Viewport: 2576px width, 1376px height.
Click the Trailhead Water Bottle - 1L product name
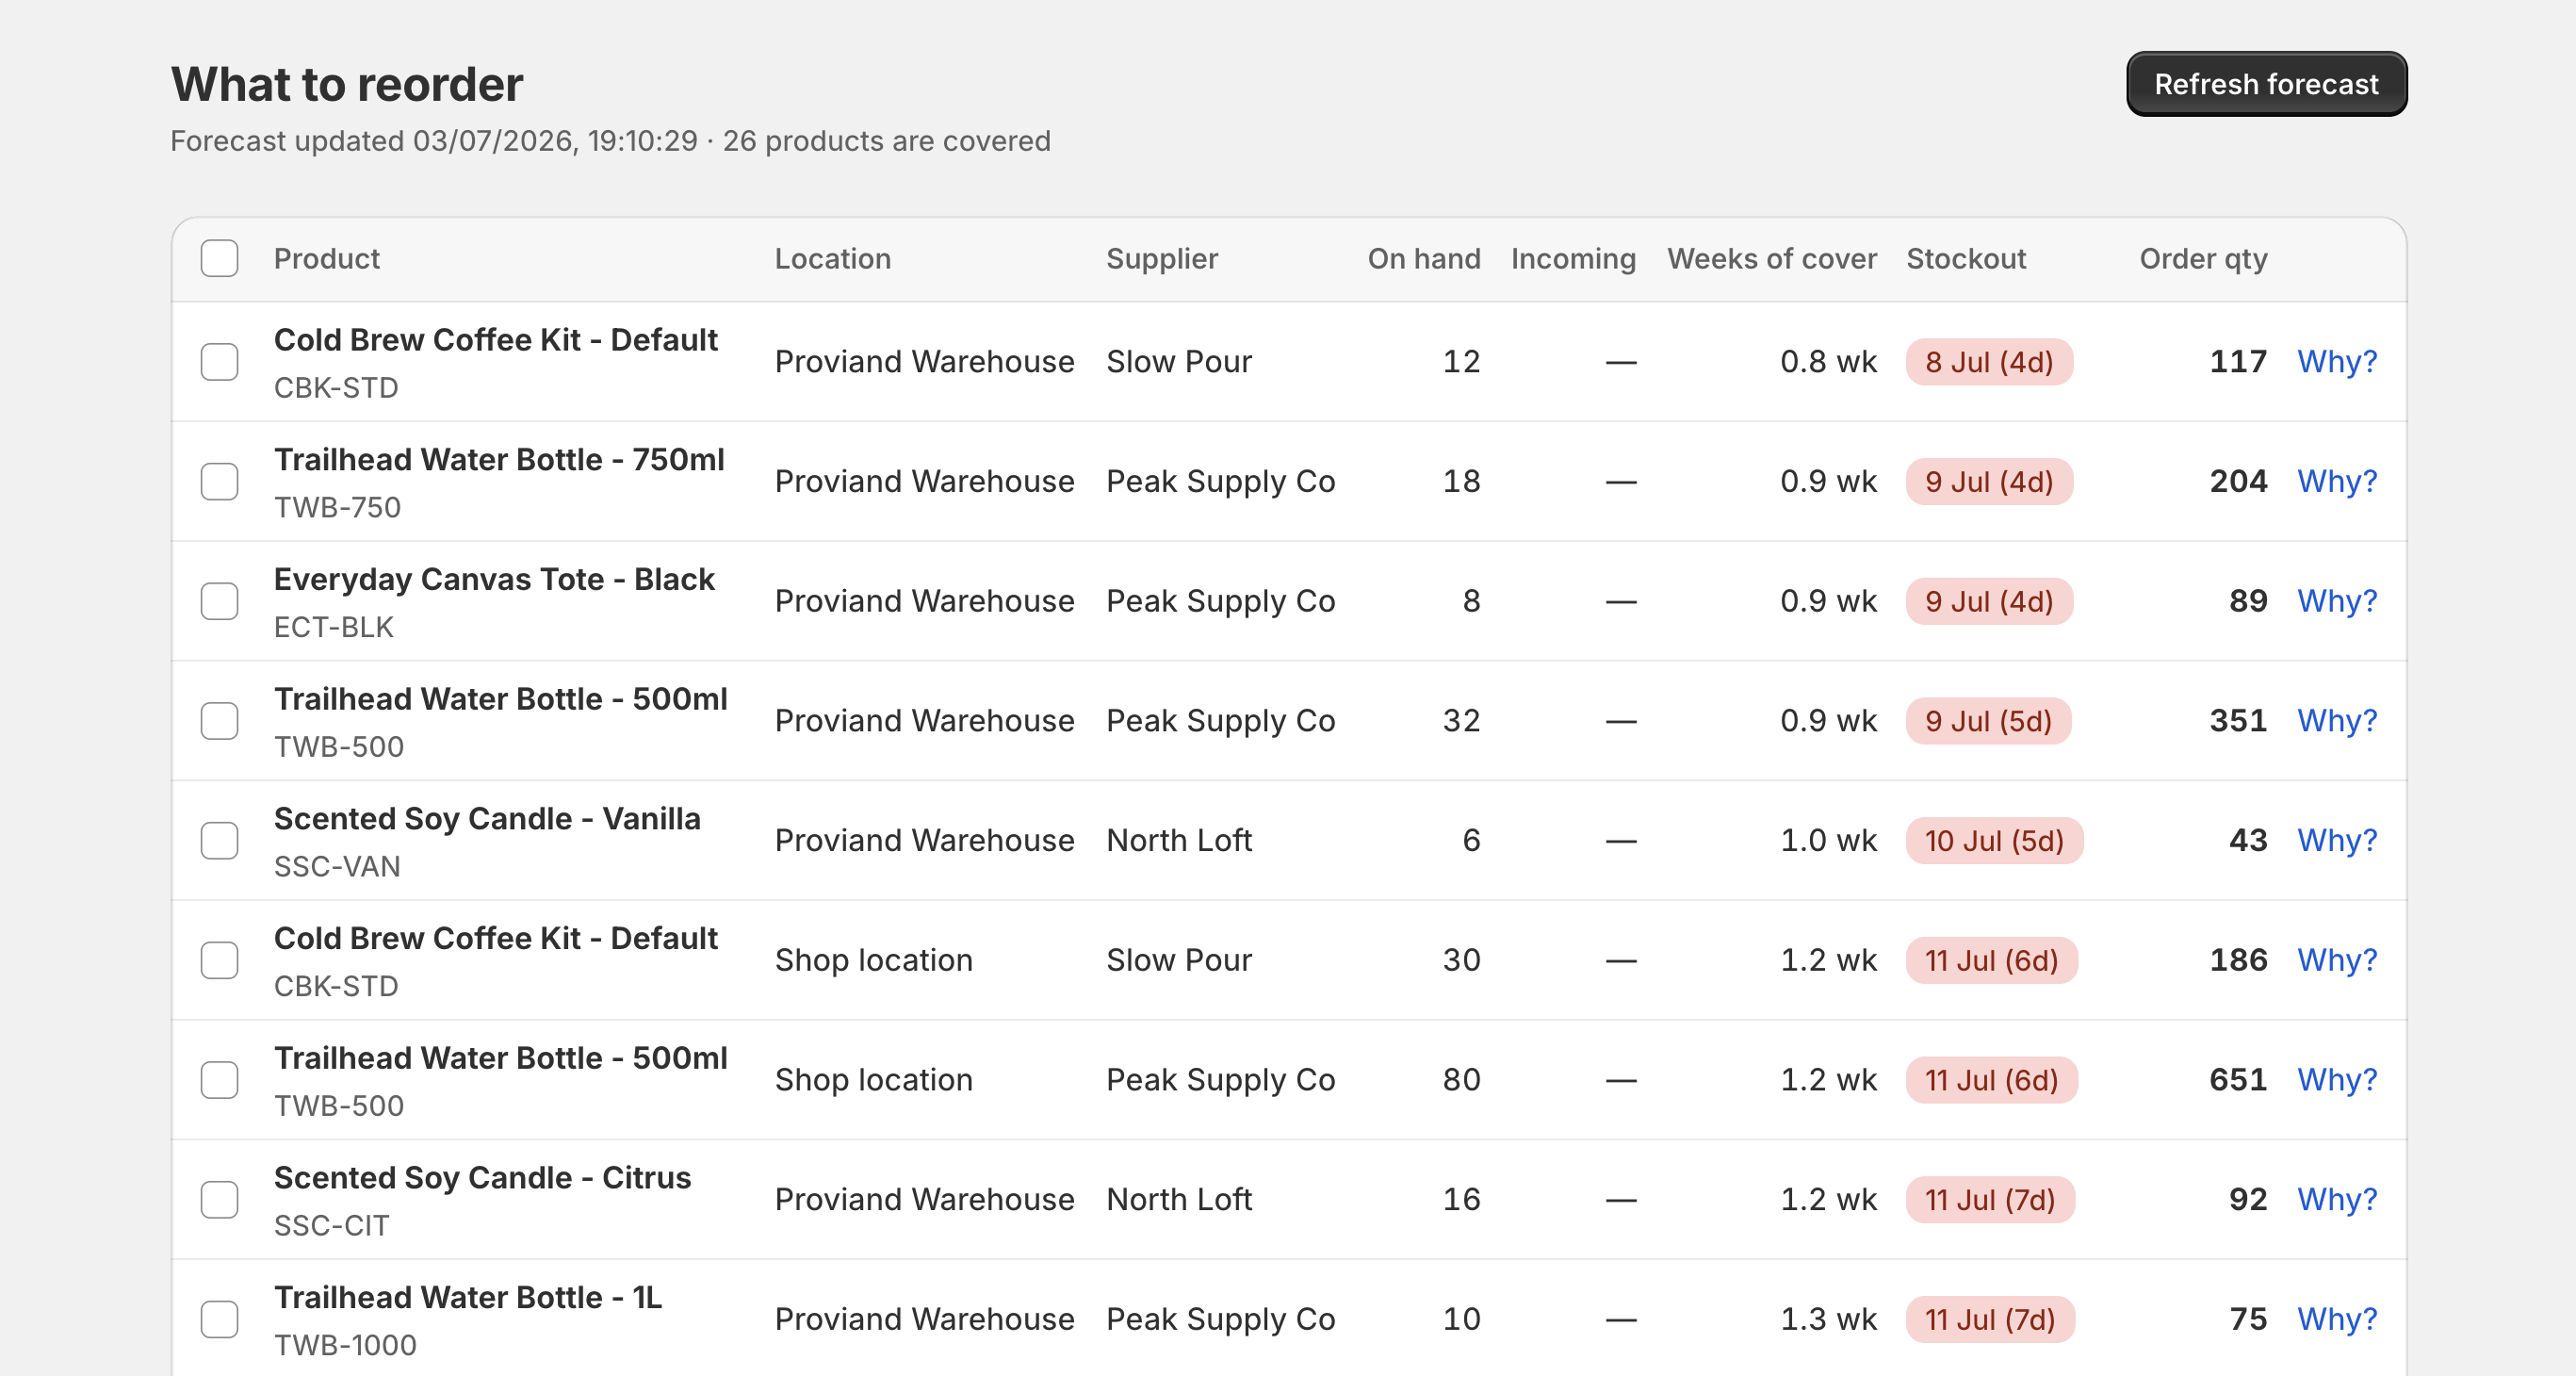click(x=468, y=1297)
